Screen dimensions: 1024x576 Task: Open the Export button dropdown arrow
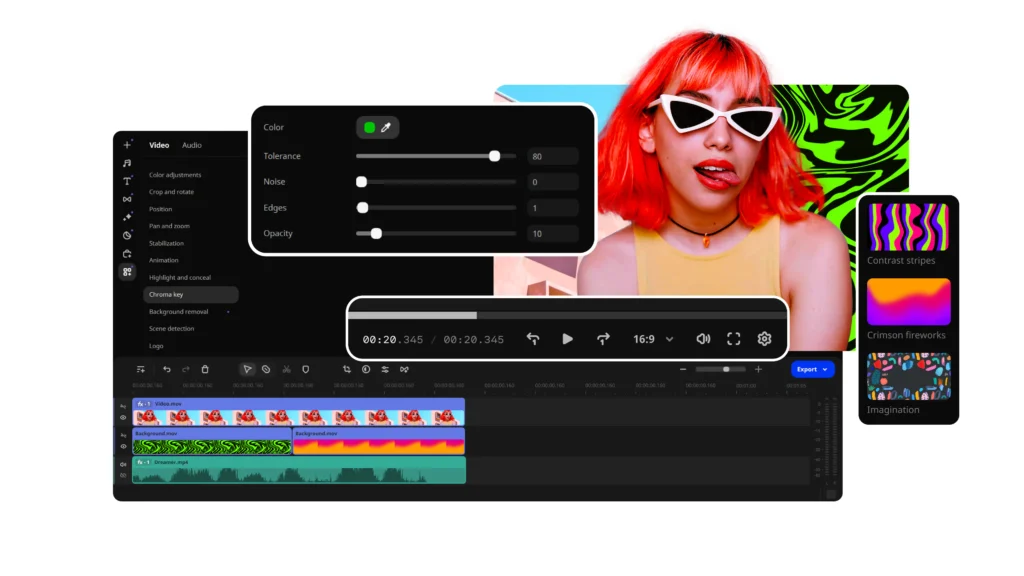point(825,369)
